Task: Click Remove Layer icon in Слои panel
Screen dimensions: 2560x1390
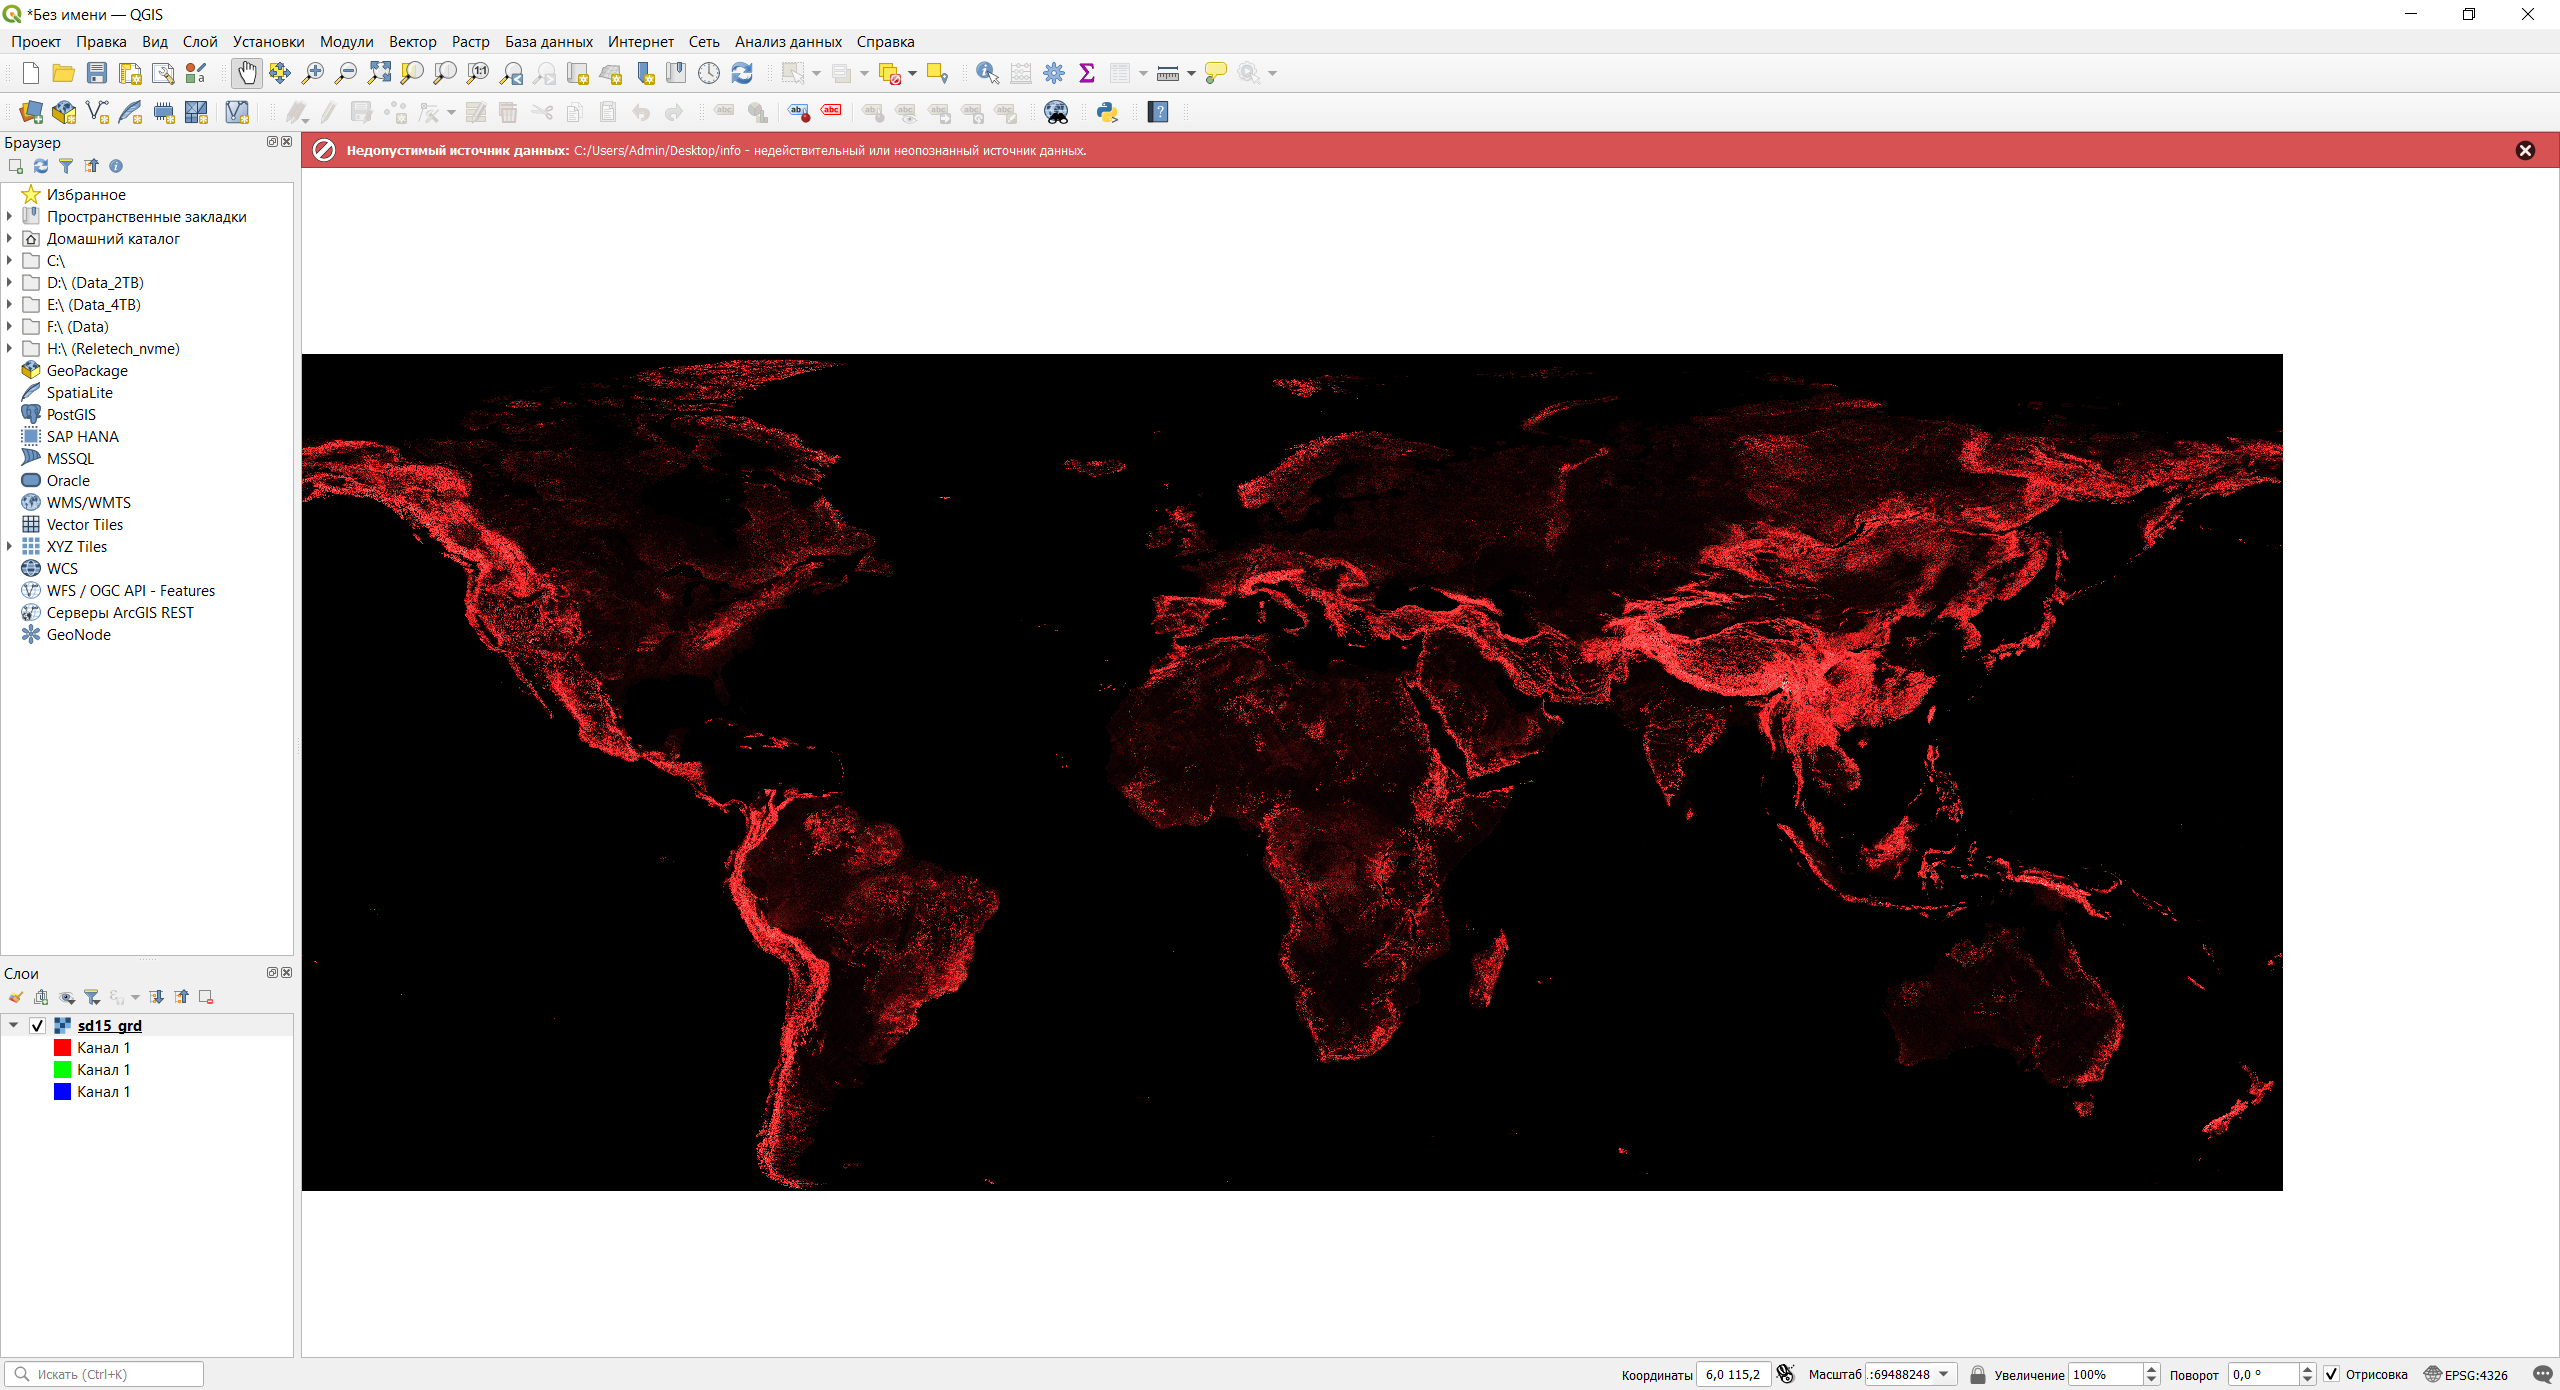Action: point(206,997)
